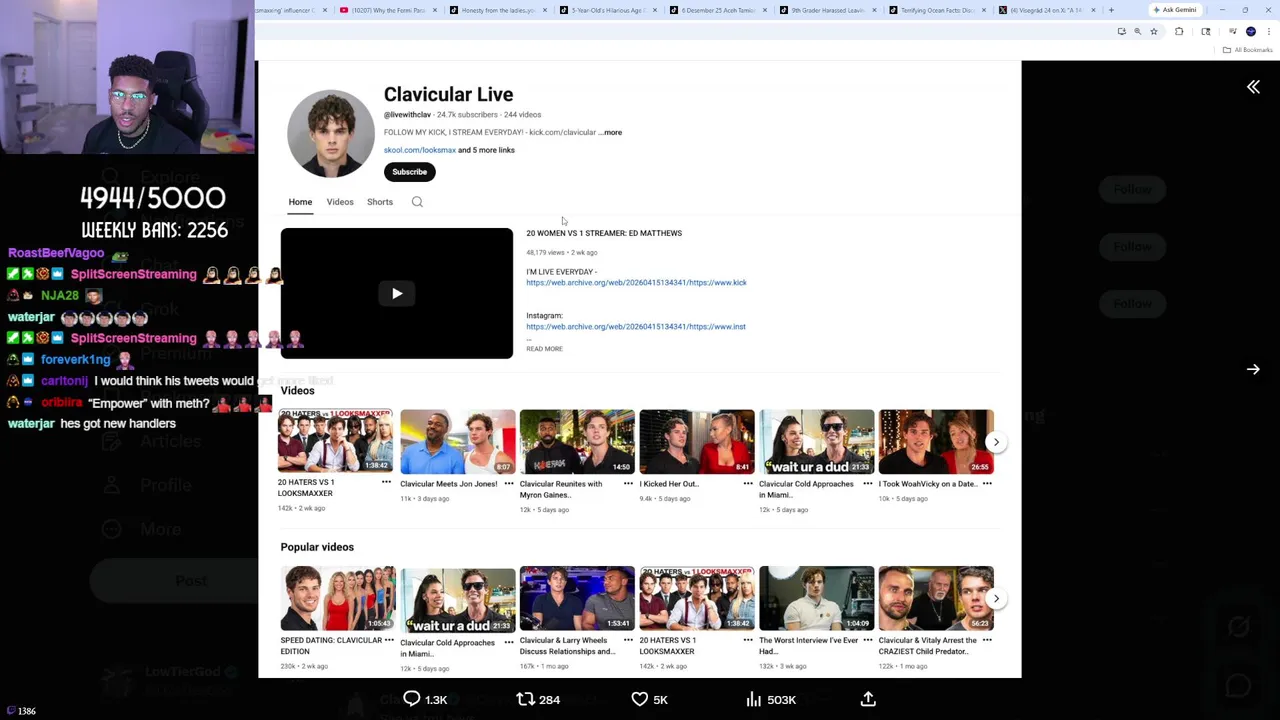The image size is (1280, 720).
Task: Click the Ask Gemini button in browser
Action: tap(1175, 10)
